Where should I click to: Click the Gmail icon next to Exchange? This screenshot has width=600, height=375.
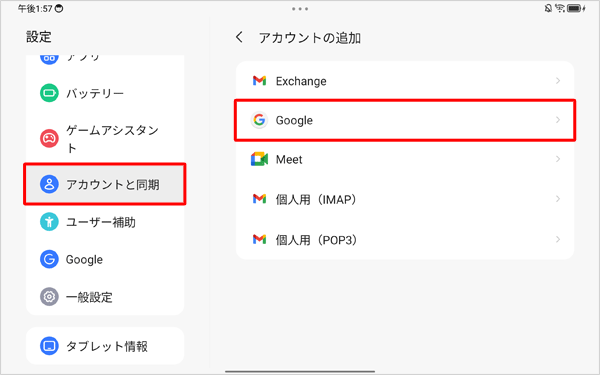click(259, 81)
